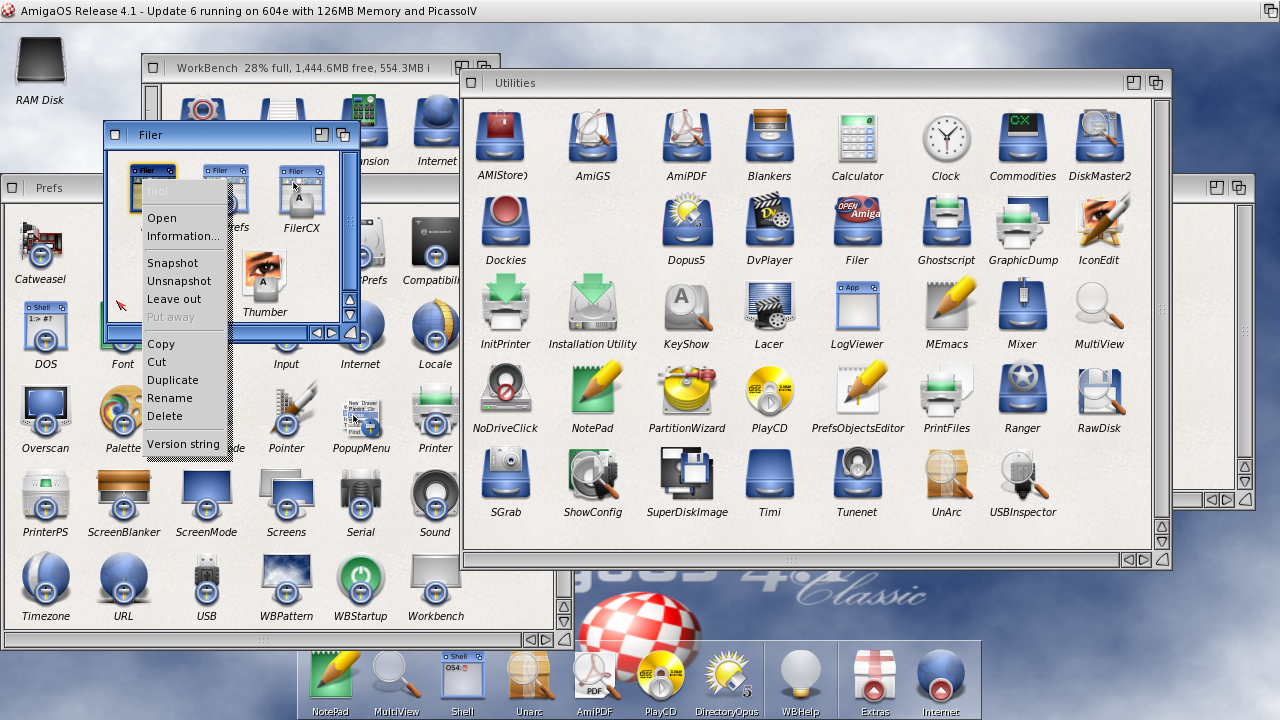1280x720 pixels.
Task: Select the RAM Disk desktop icon
Action: pyautogui.click(x=40, y=60)
